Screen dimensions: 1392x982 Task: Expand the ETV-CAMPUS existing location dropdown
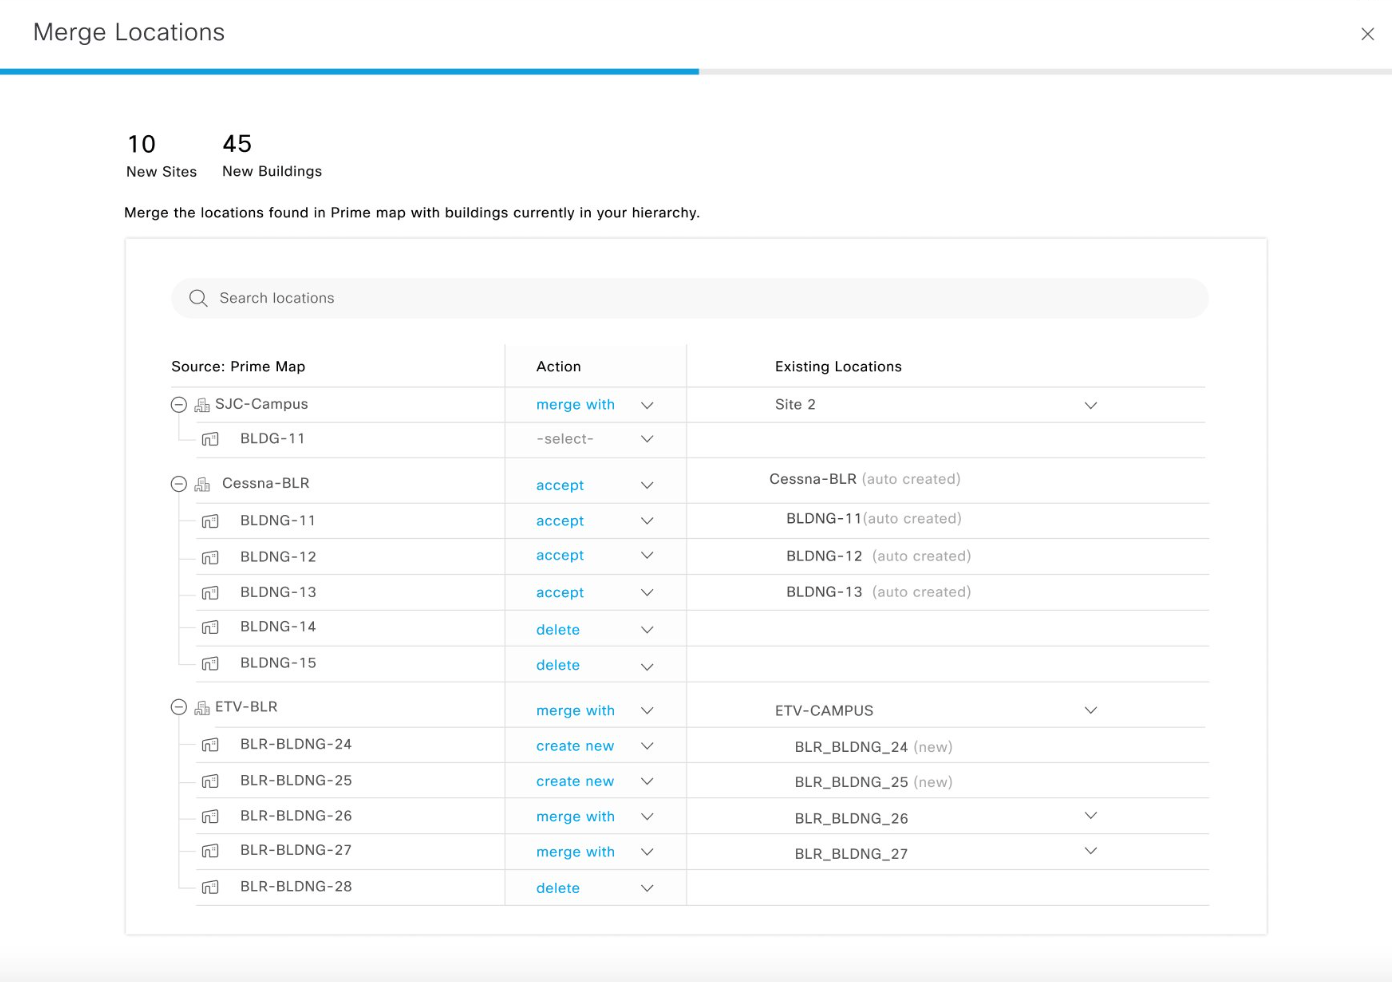pos(1090,710)
